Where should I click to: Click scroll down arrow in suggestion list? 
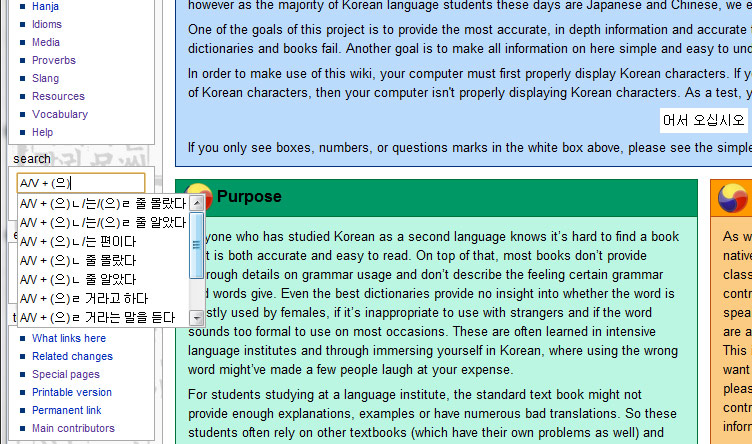coord(197,318)
